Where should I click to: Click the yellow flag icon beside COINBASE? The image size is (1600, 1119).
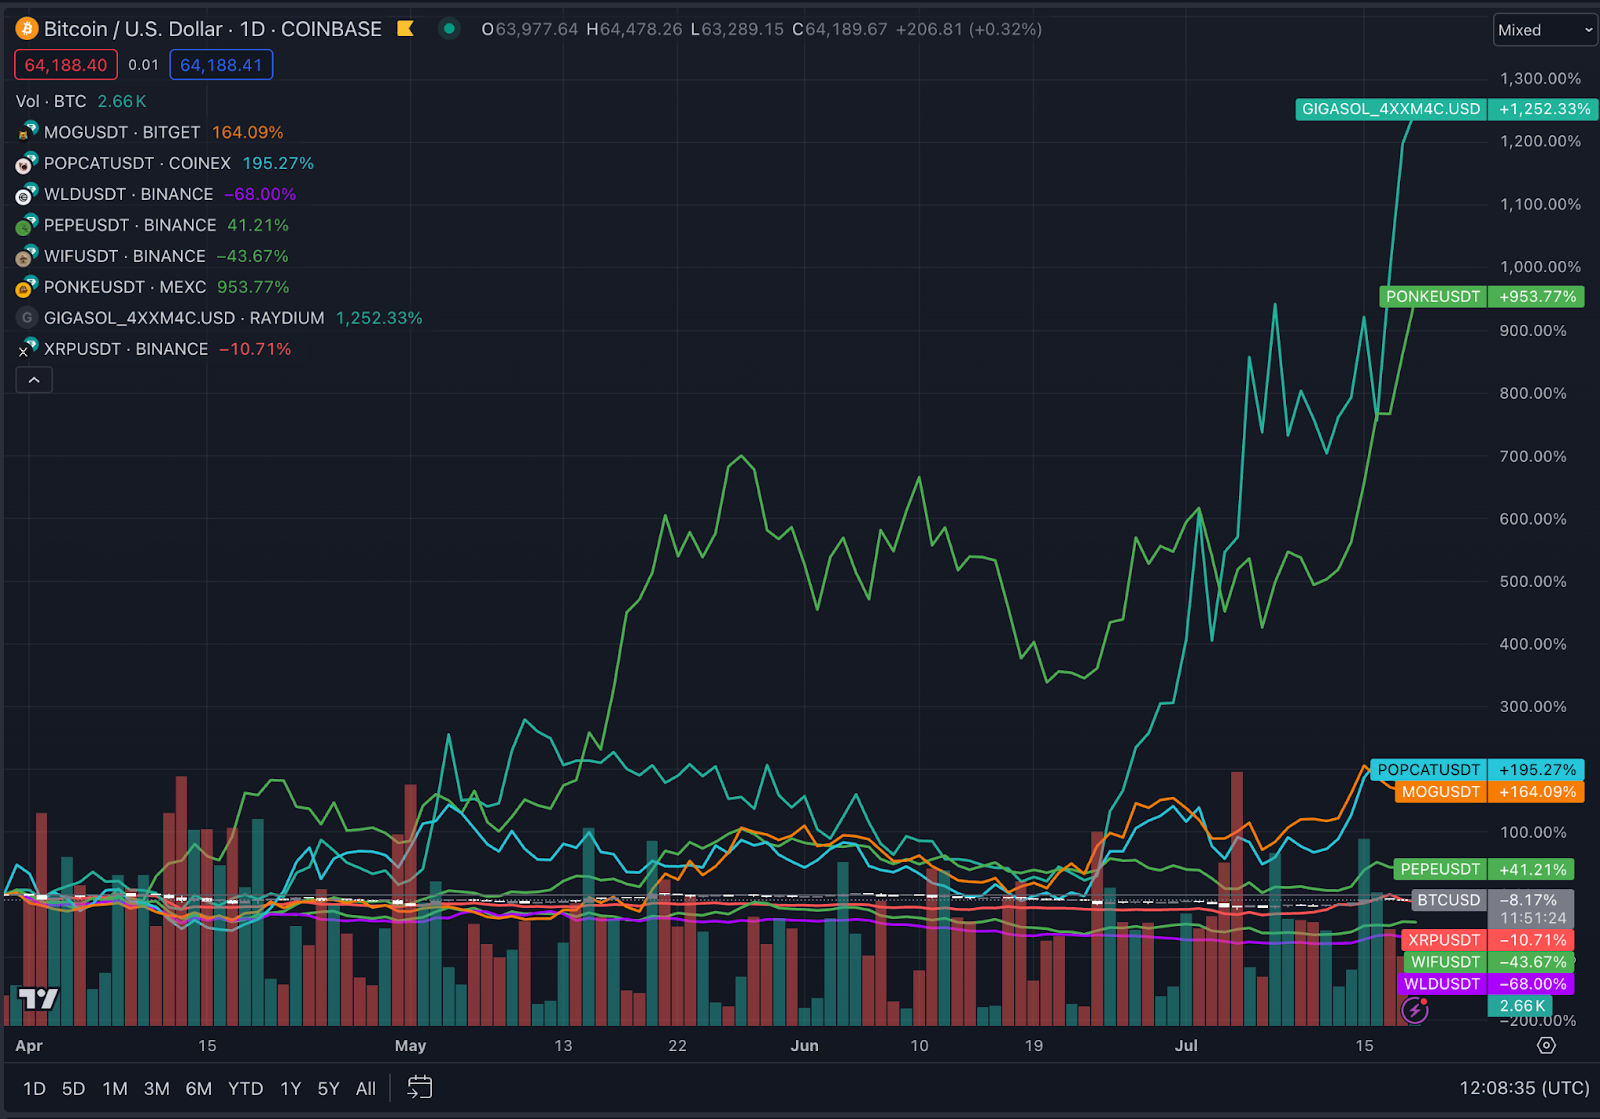(x=405, y=29)
